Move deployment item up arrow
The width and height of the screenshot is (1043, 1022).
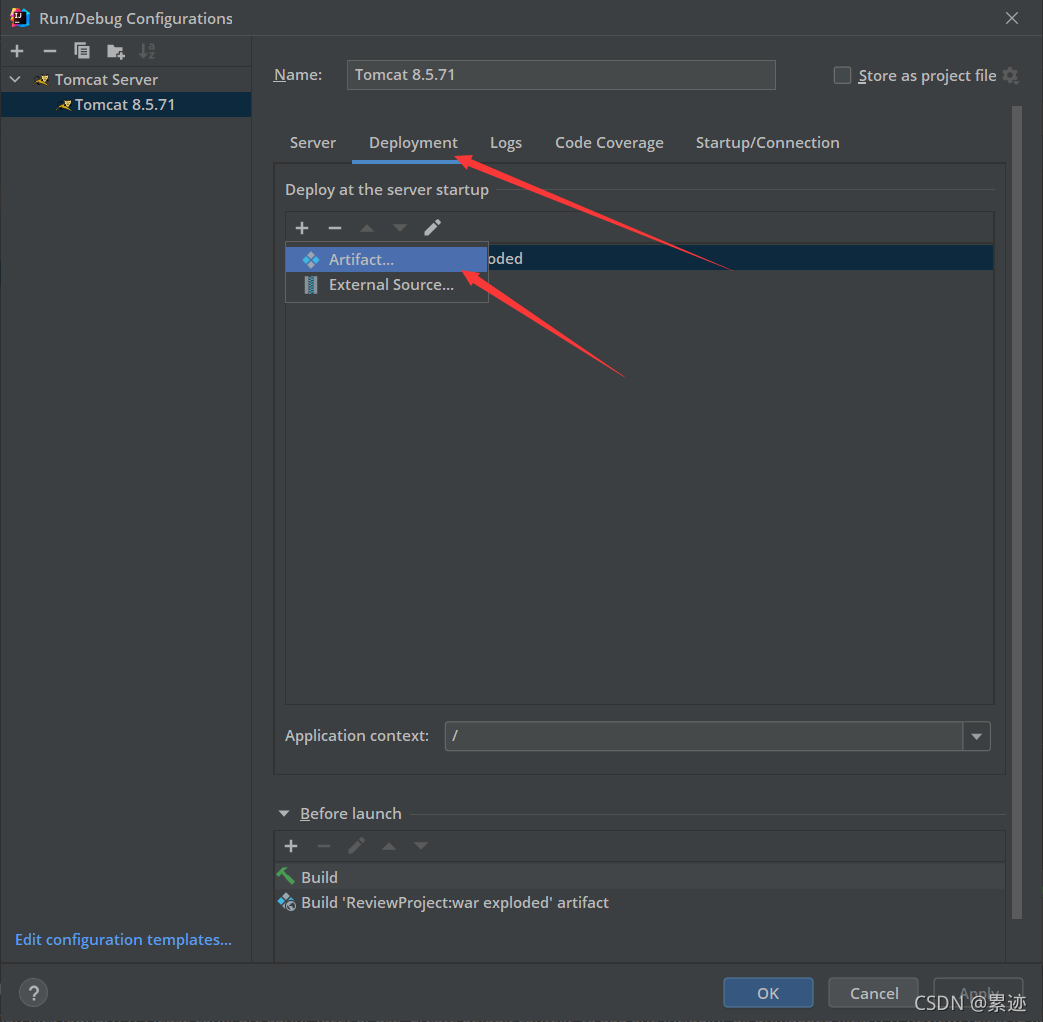point(367,228)
